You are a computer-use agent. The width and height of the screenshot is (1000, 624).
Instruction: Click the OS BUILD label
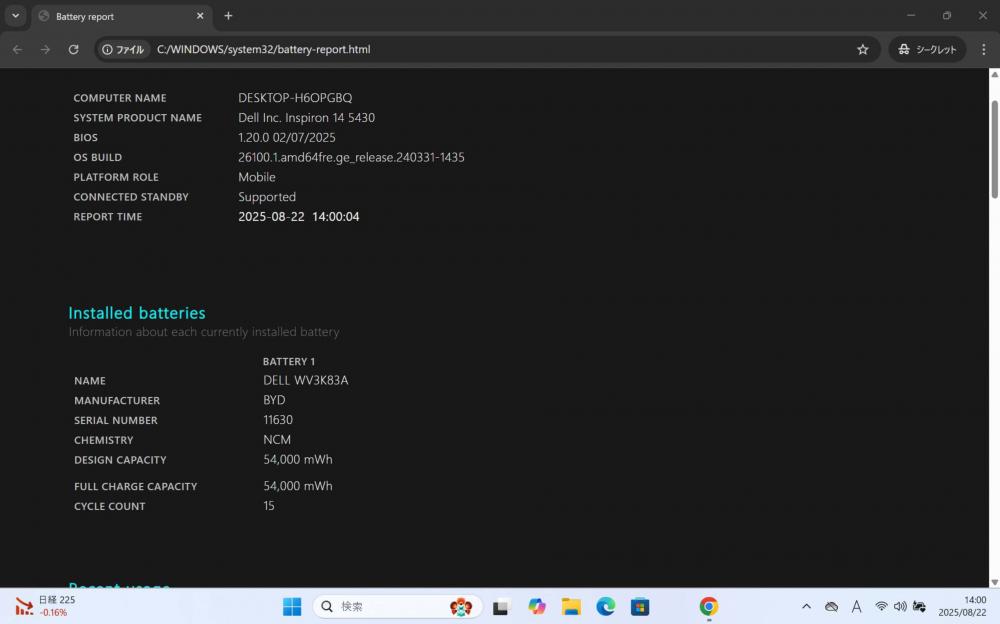98,157
